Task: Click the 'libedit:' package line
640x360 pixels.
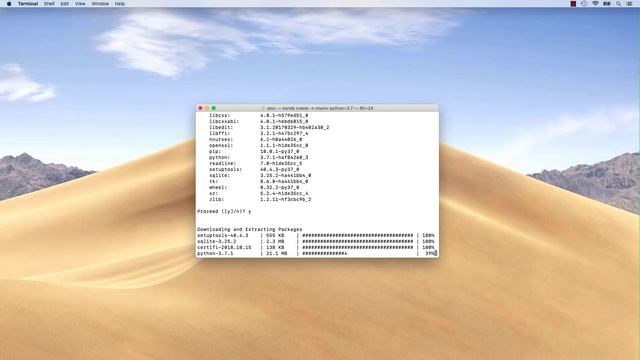Action: [269, 127]
